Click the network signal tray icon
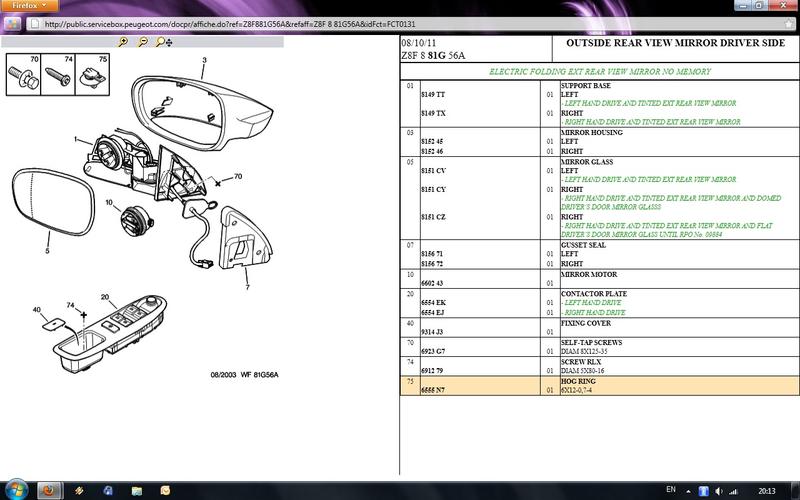The width and height of the screenshot is (800, 500). pyautogui.click(x=734, y=491)
